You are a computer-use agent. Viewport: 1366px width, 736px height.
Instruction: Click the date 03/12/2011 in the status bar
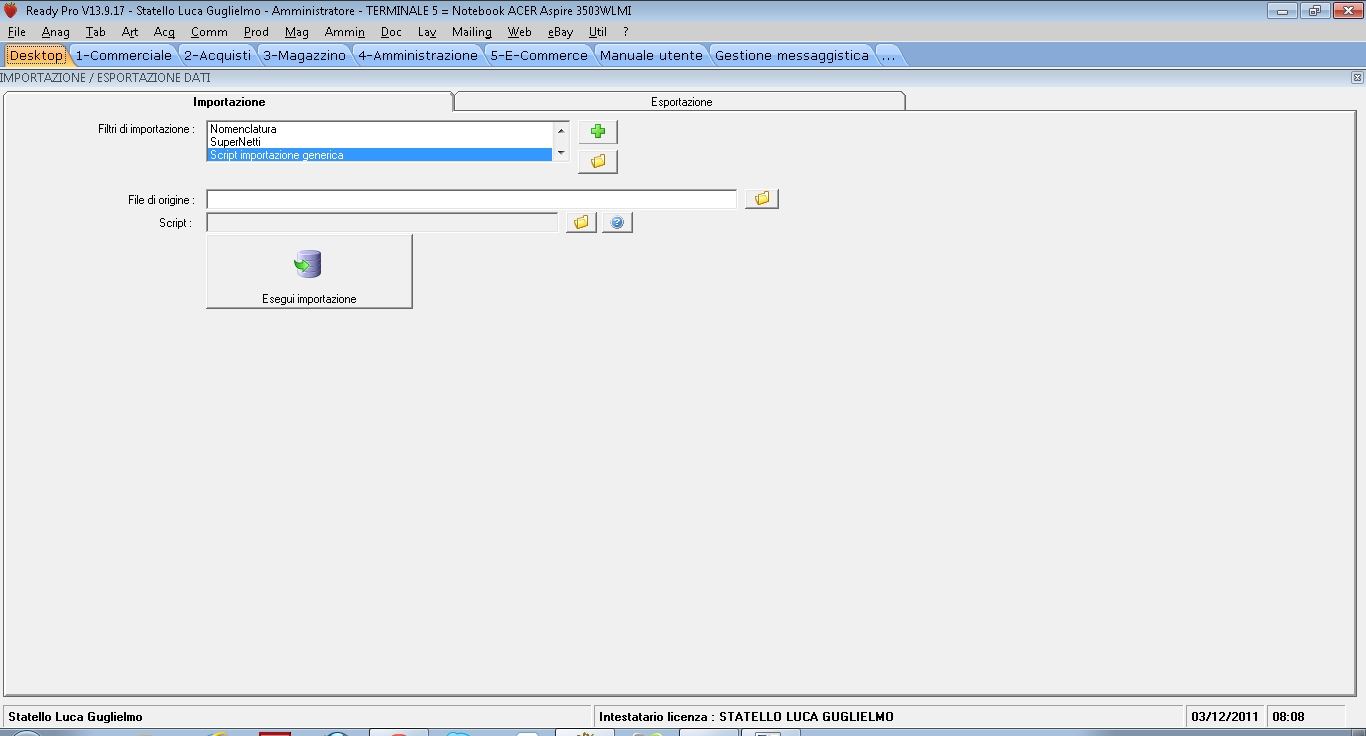click(x=1225, y=717)
